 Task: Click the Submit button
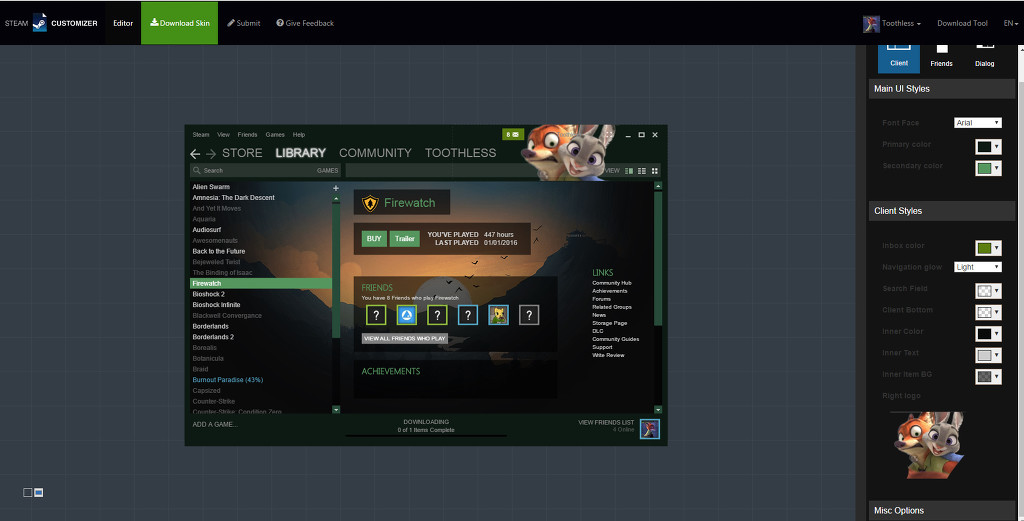click(x=244, y=23)
